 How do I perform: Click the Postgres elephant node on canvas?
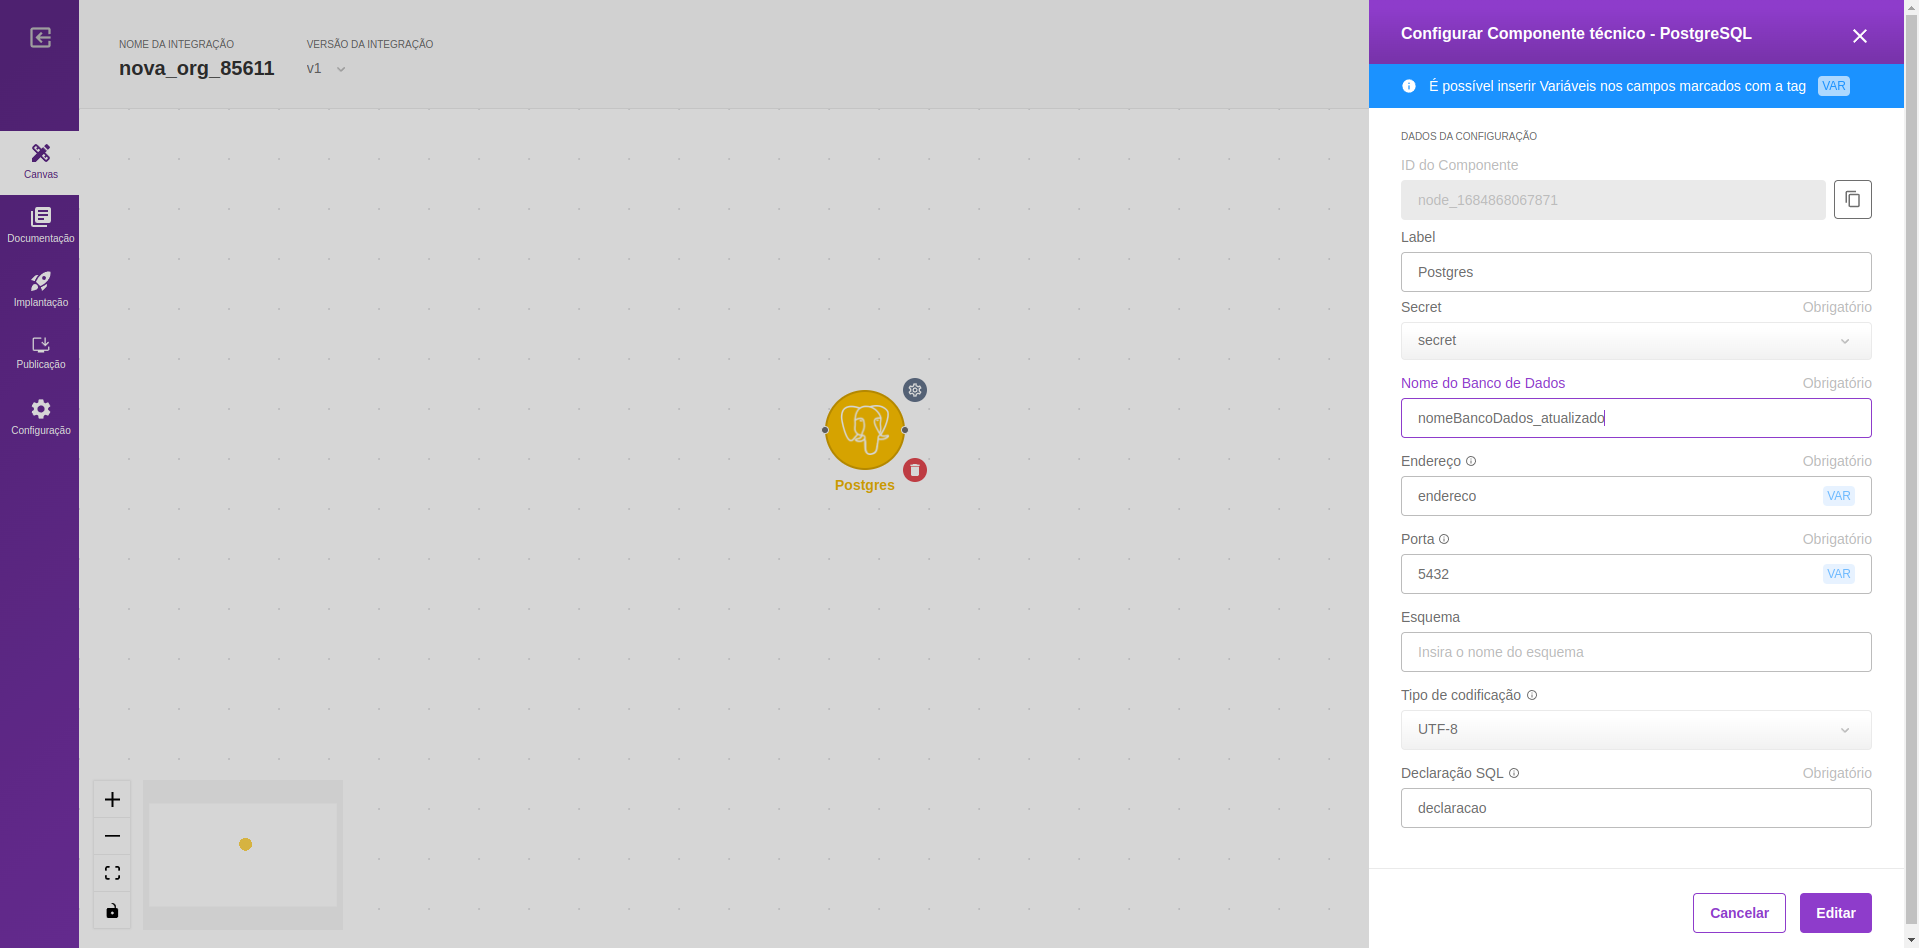pyautogui.click(x=865, y=430)
